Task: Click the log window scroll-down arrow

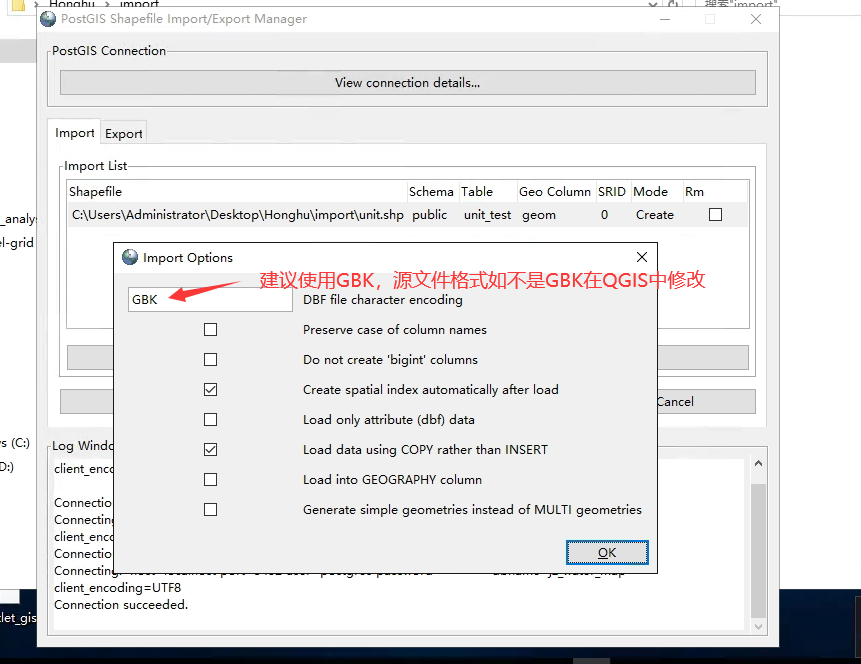Action: [x=757, y=625]
